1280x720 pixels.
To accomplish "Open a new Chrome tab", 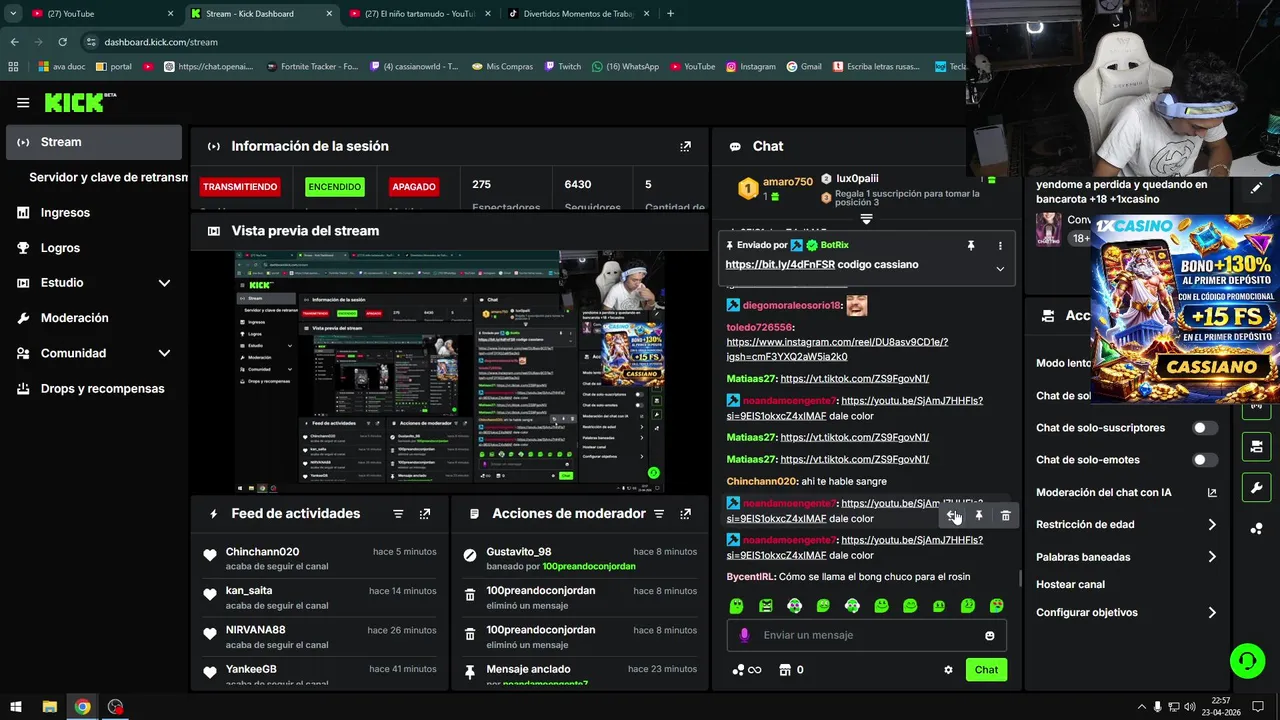I will point(670,14).
